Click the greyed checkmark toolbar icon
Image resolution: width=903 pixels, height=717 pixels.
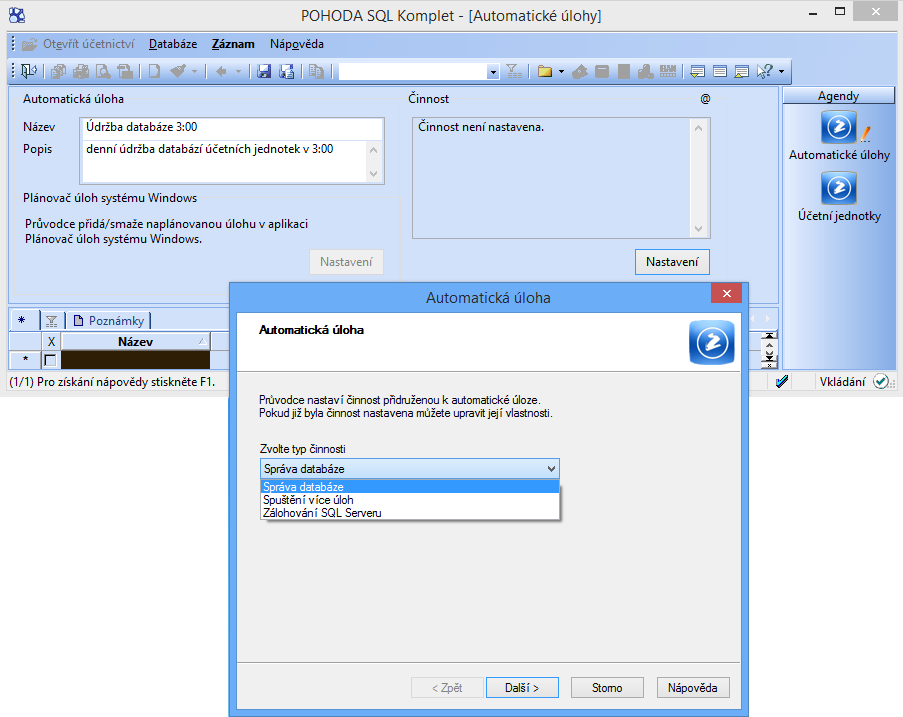[x=177, y=71]
